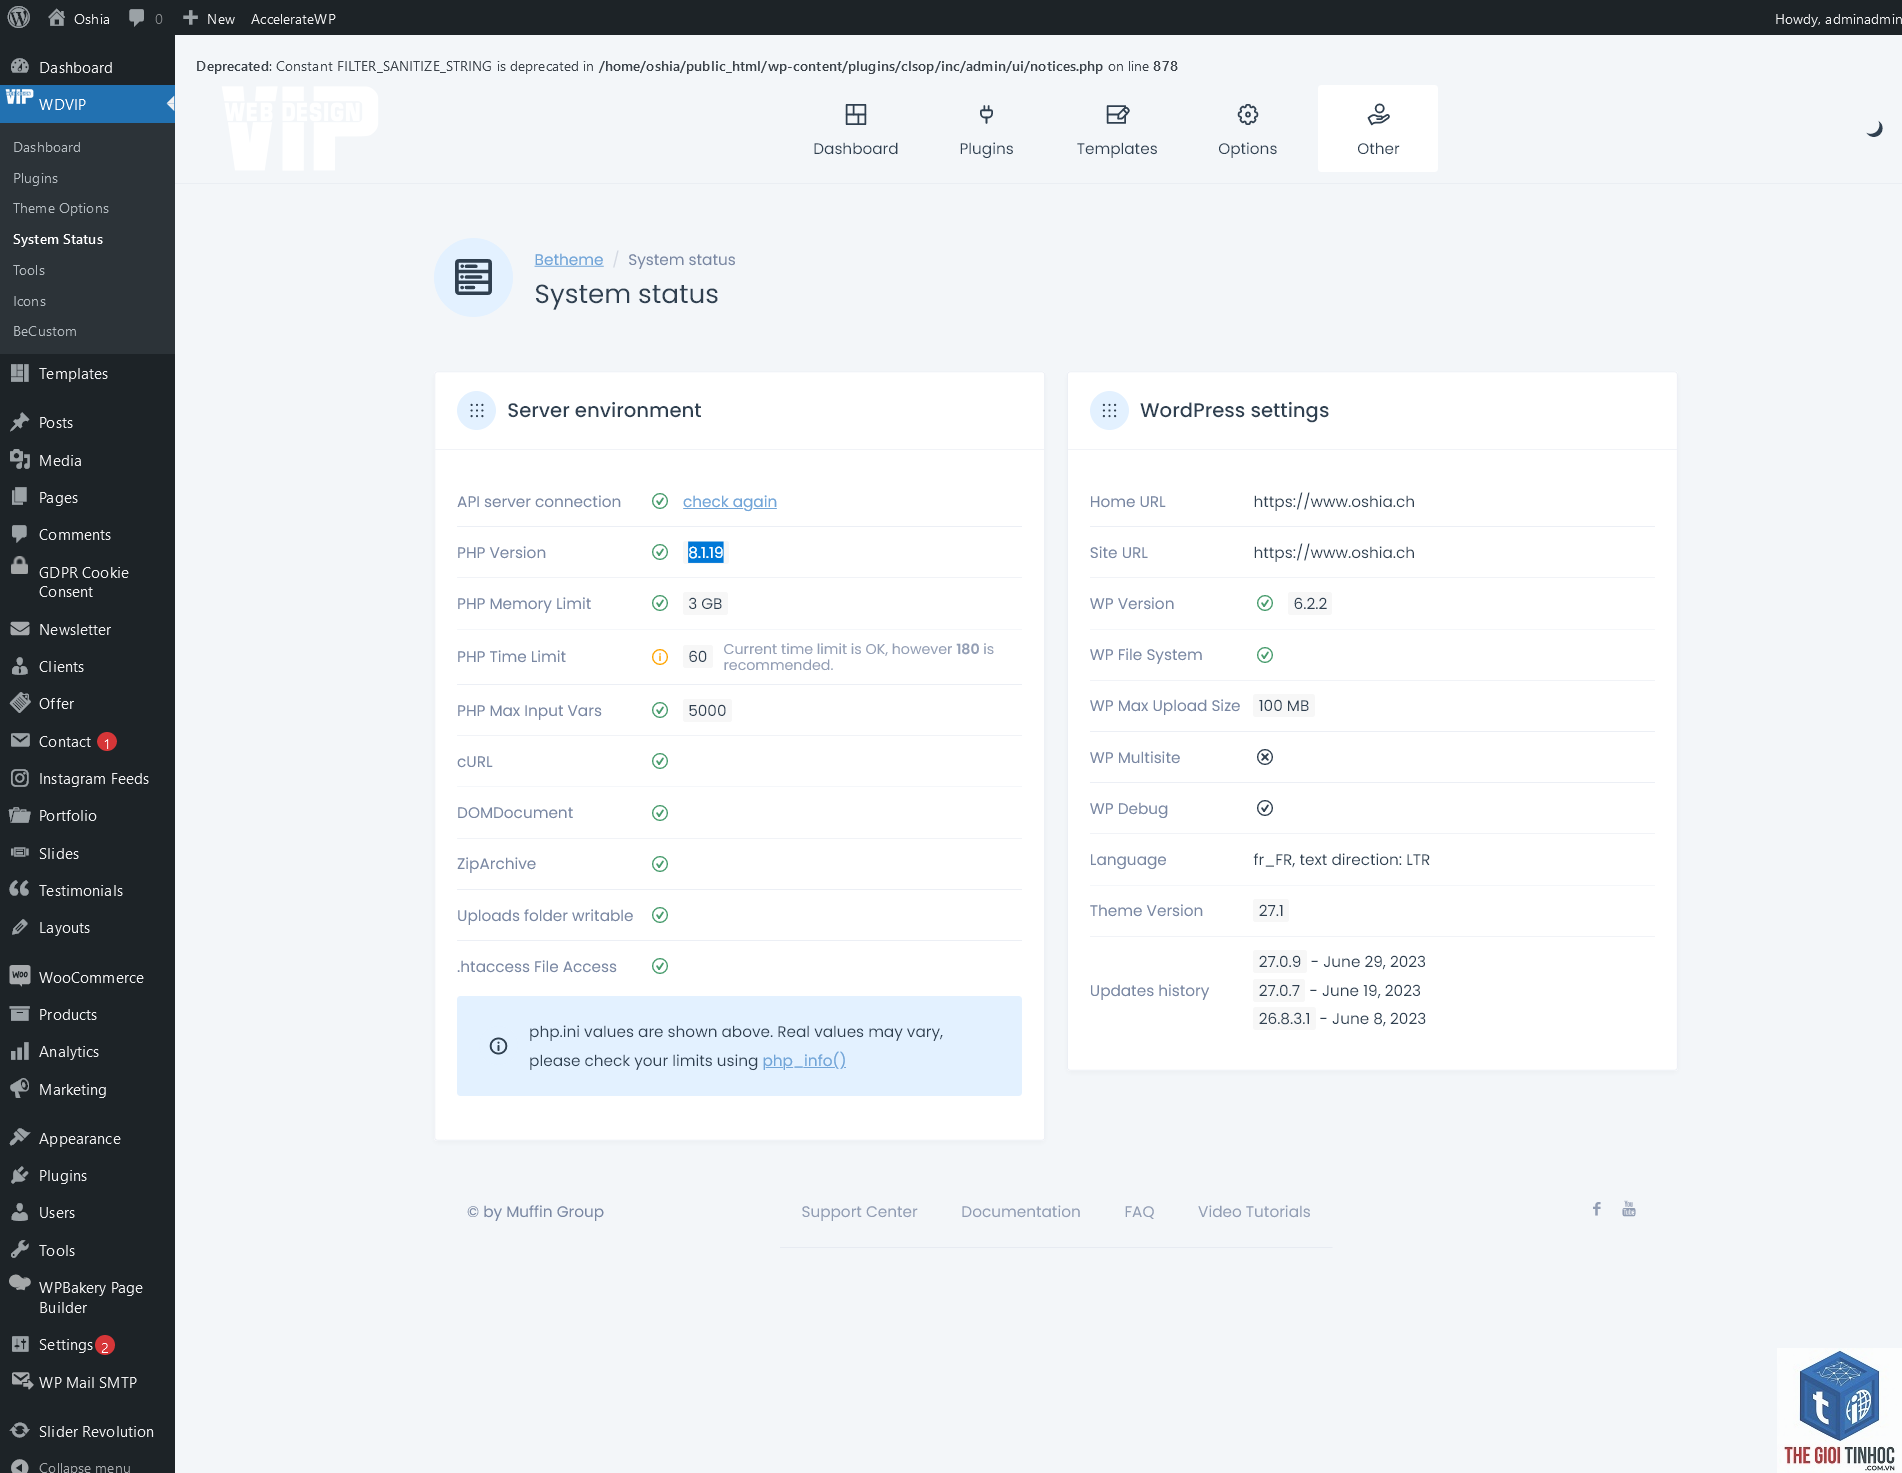Click the WP Debug check icon
The width and height of the screenshot is (1902, 1473).
[1265, 808]
